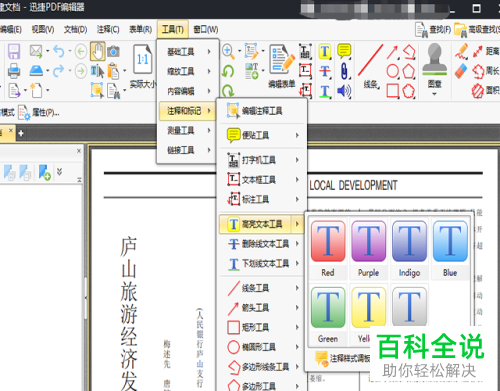Expand the 便贴工具 submenu entry
Screen dimensions: 500x391
coord(262,135)
